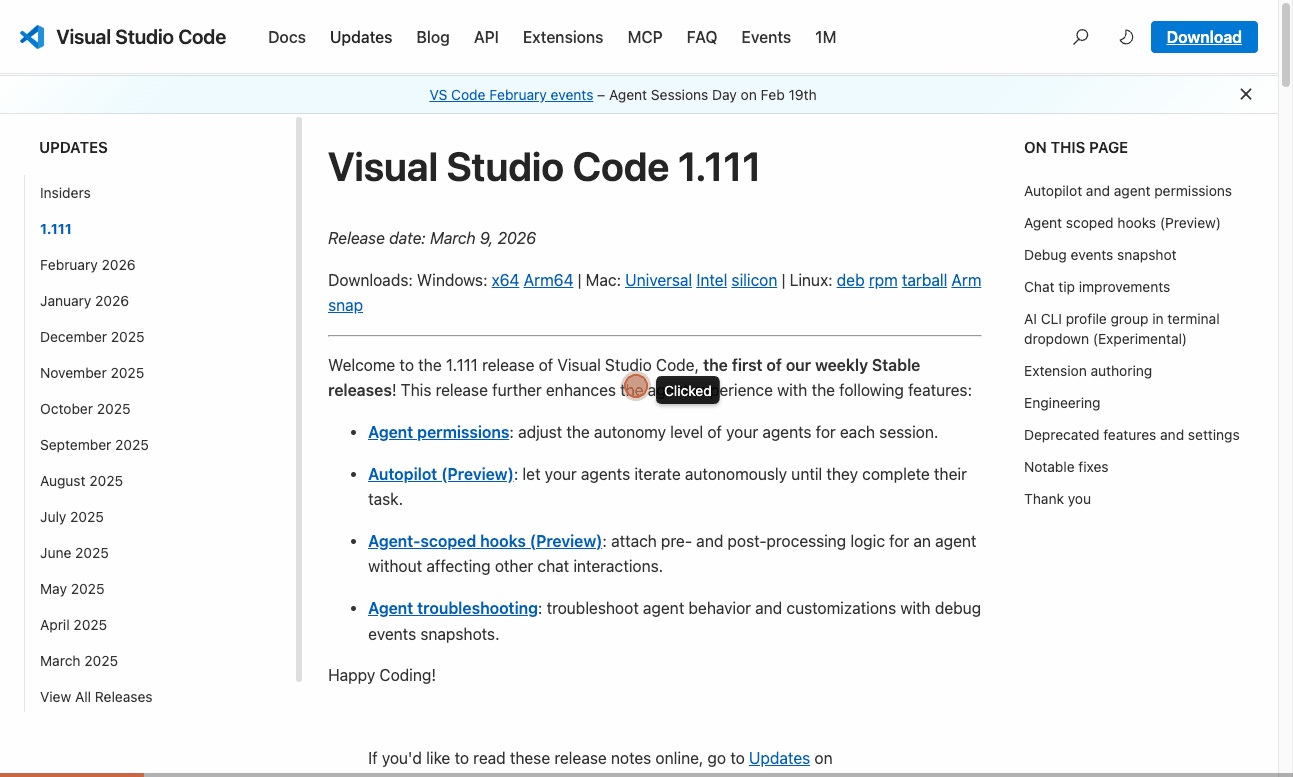Screen dimensions: 1293x777
Task: Download the Linux Arm build
Action: point(966,280)
